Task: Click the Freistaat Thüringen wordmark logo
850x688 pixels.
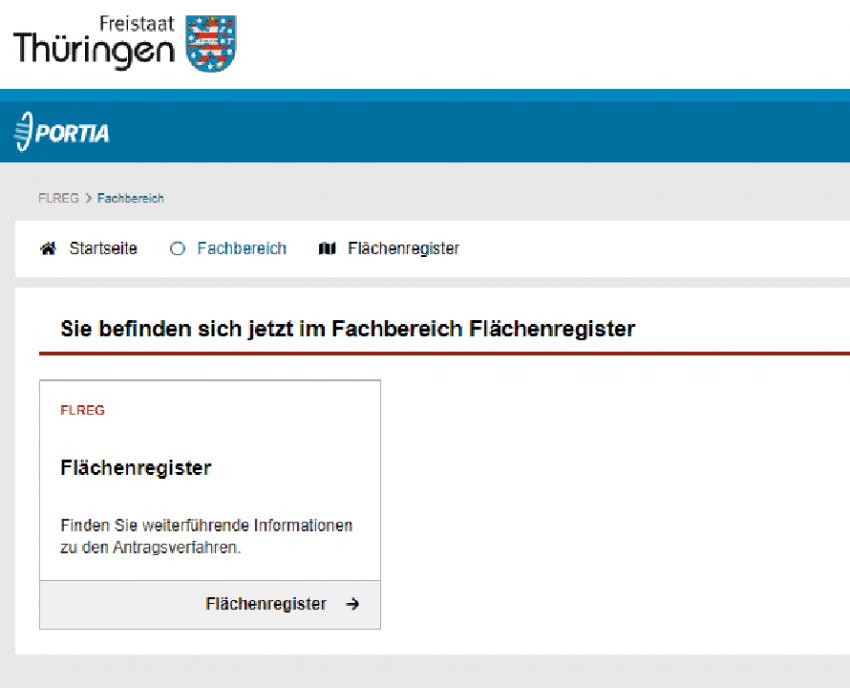Action: click(x=95, y=40)
